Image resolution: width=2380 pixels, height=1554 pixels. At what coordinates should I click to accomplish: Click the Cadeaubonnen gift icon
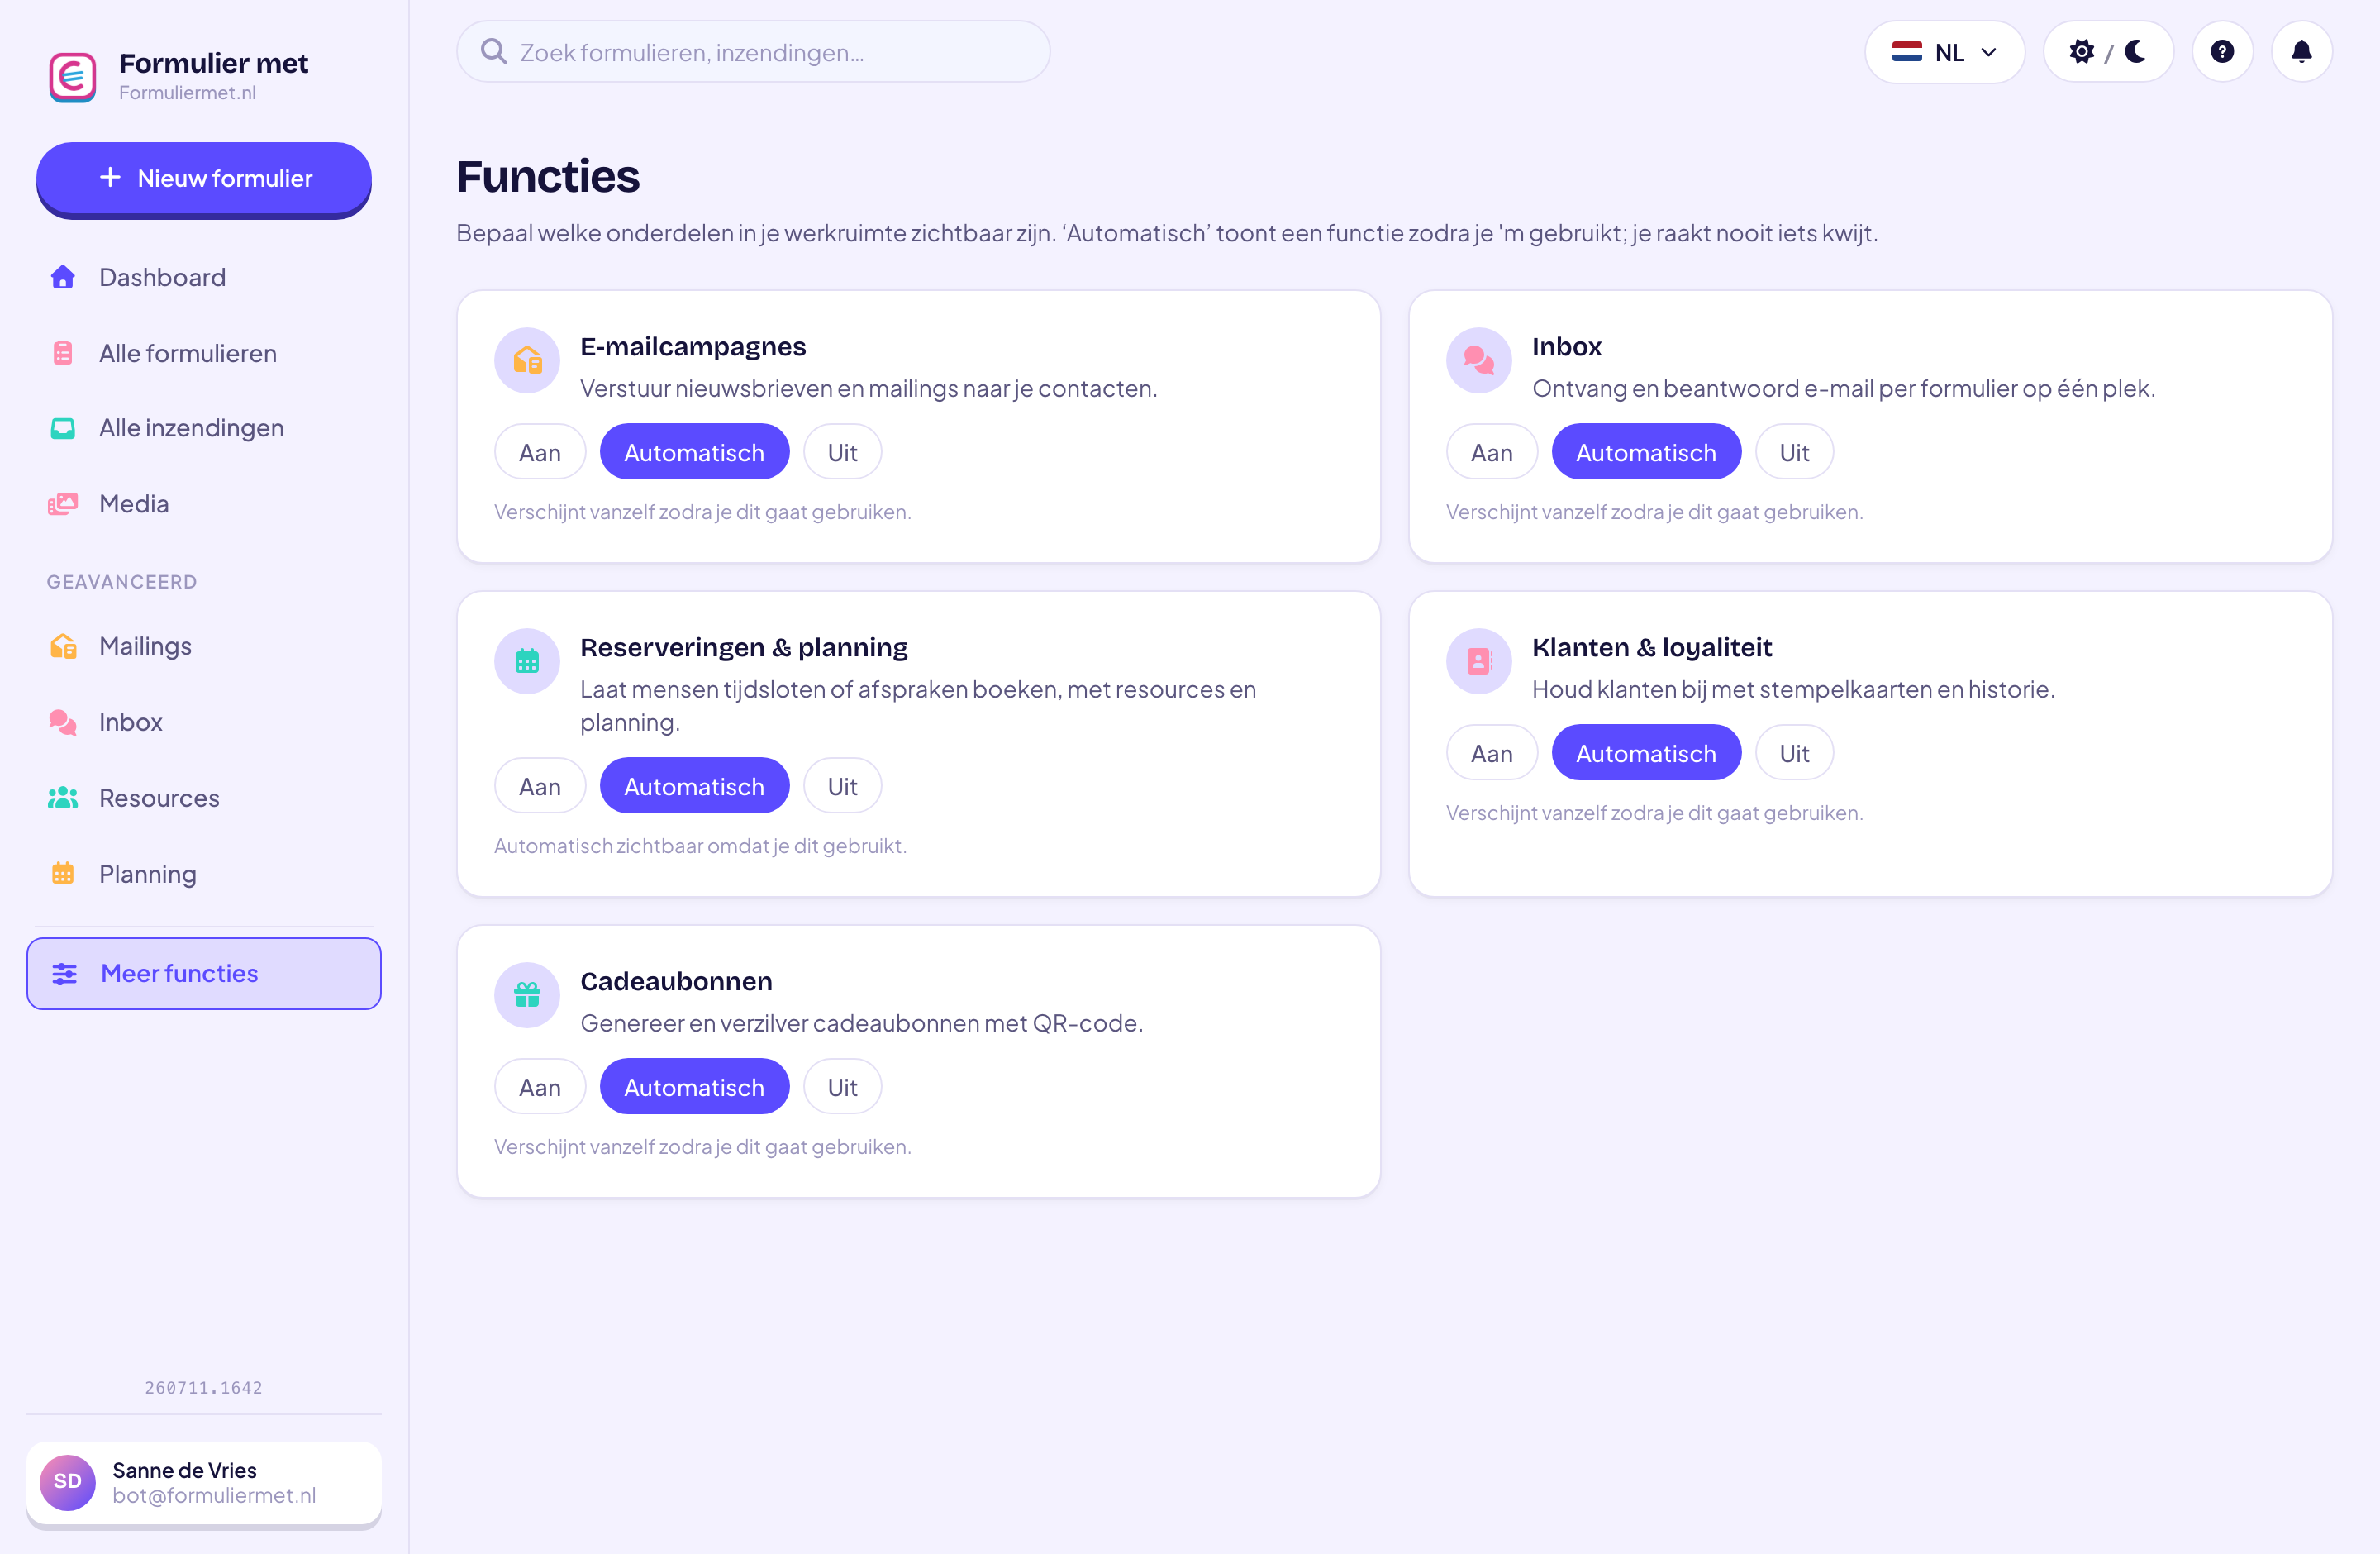coord(527,995)
